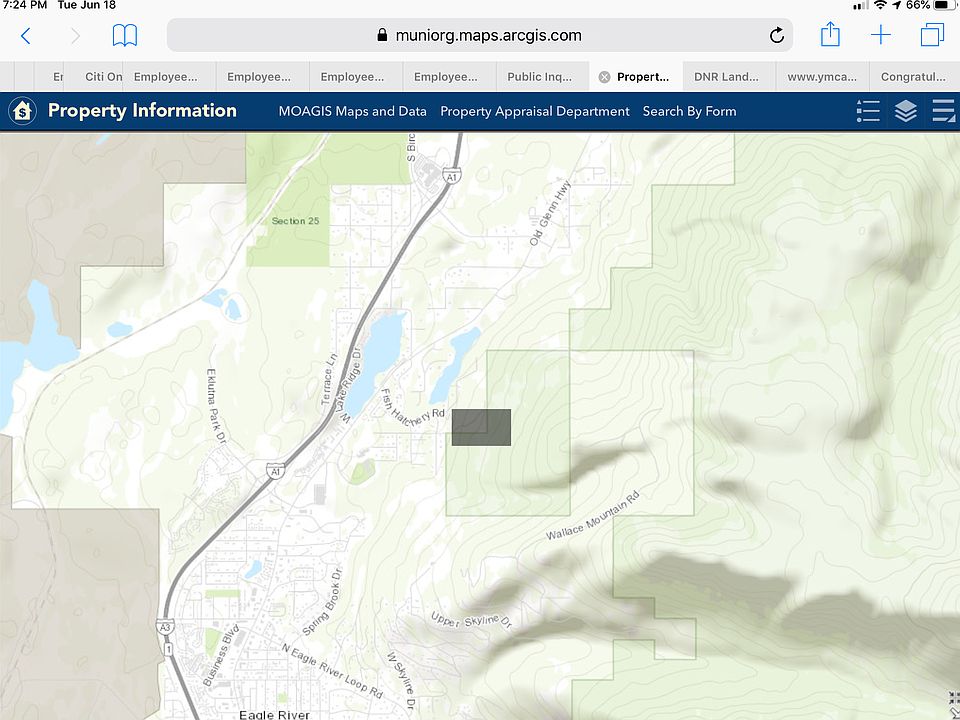Switch to the Citi On tab
Viewport: 960px width, 720px height.
103,77
